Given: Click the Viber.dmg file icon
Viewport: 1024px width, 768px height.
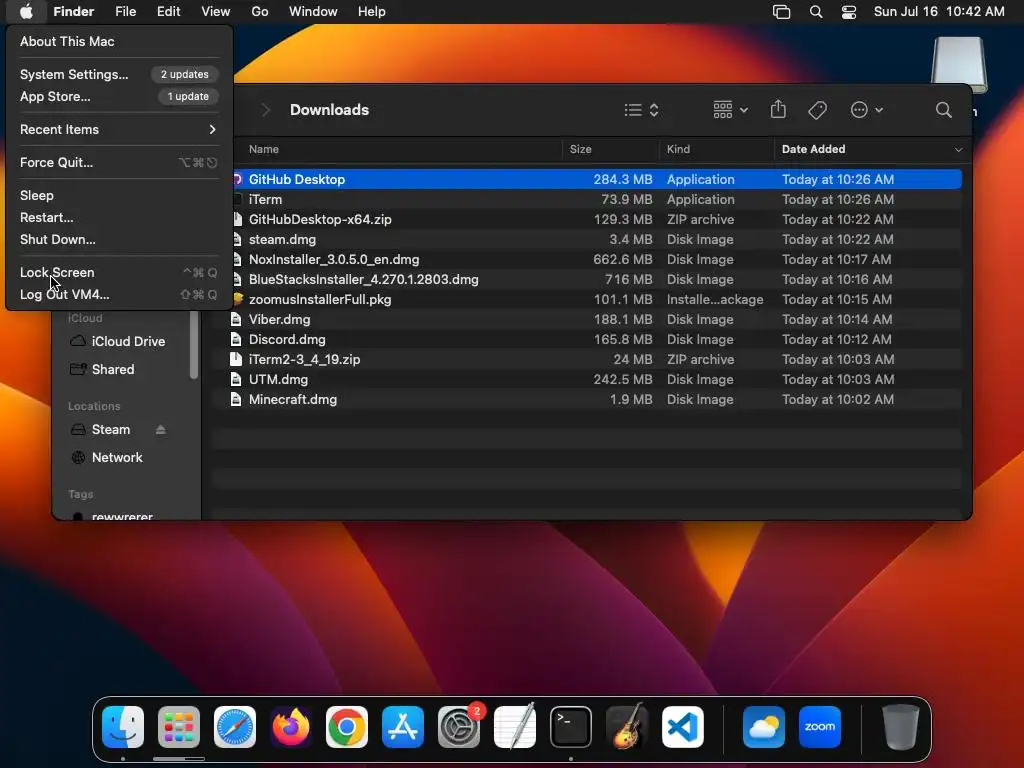Looking at the screenshot, I should pos(236,319).
